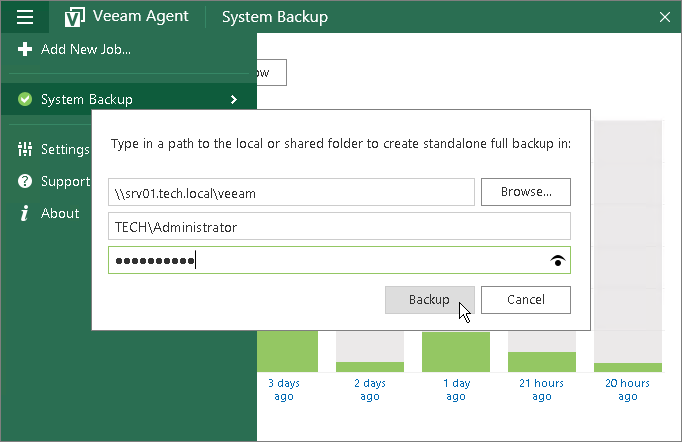Select System Backup menu entry
Screen dimensions: 682x442
(129, 99)
